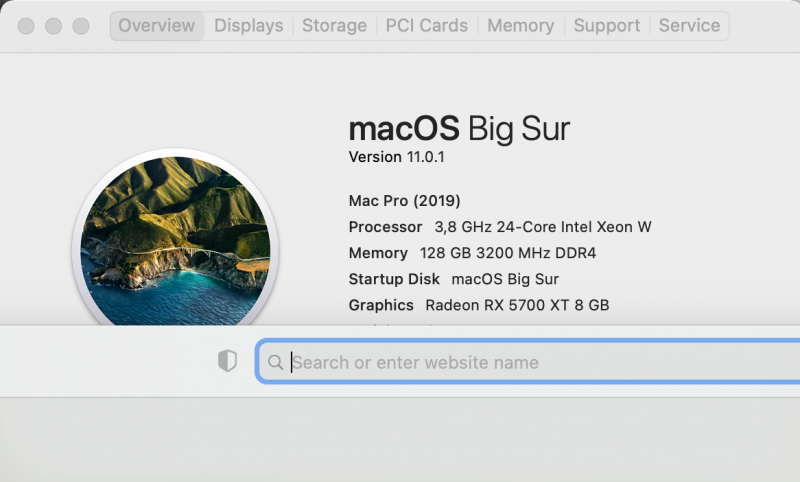Open the Support tab
The image size is (800, 482).
[606, 26]
